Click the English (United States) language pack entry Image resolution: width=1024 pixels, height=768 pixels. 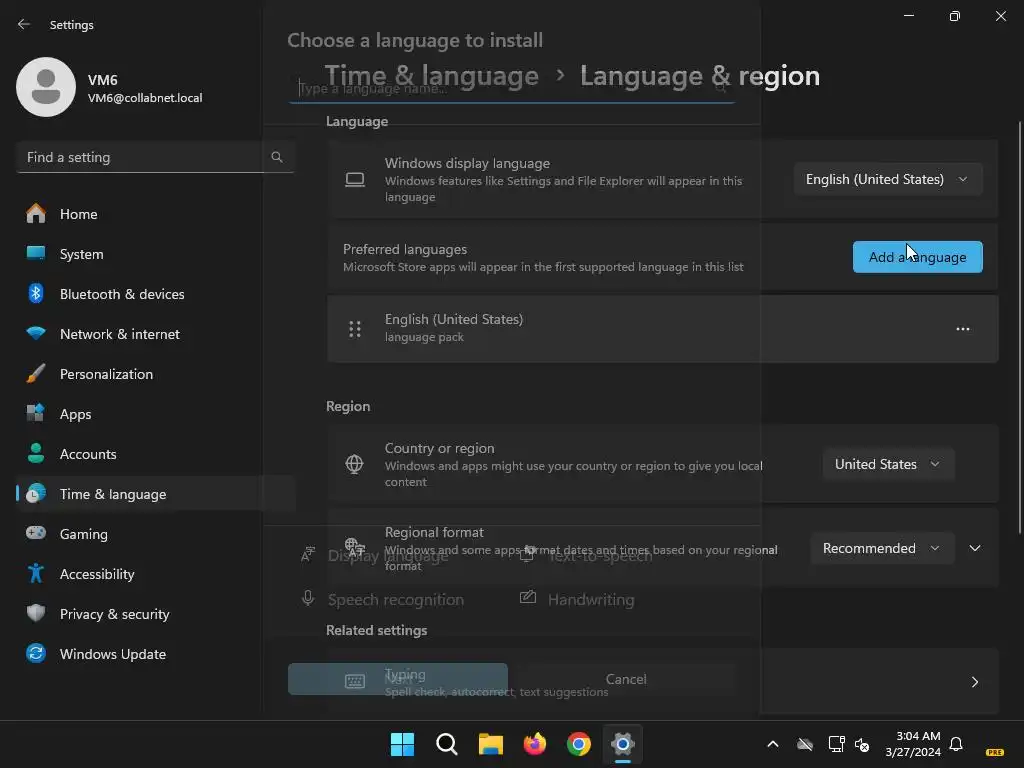[663, 328]
